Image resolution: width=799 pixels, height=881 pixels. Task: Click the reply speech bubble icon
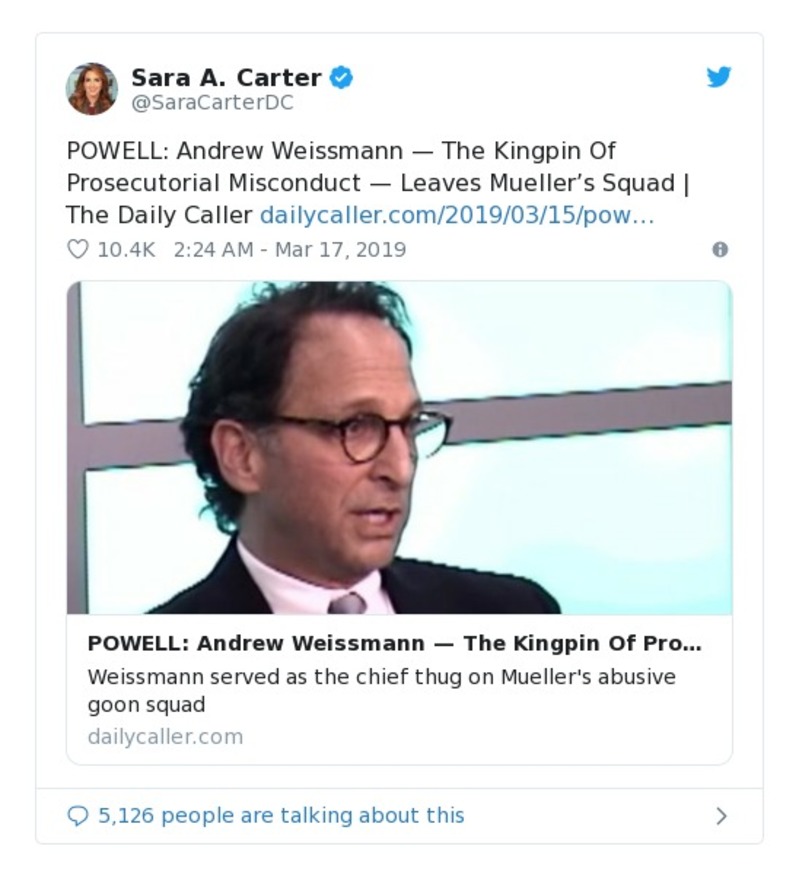tap(78, 816)
